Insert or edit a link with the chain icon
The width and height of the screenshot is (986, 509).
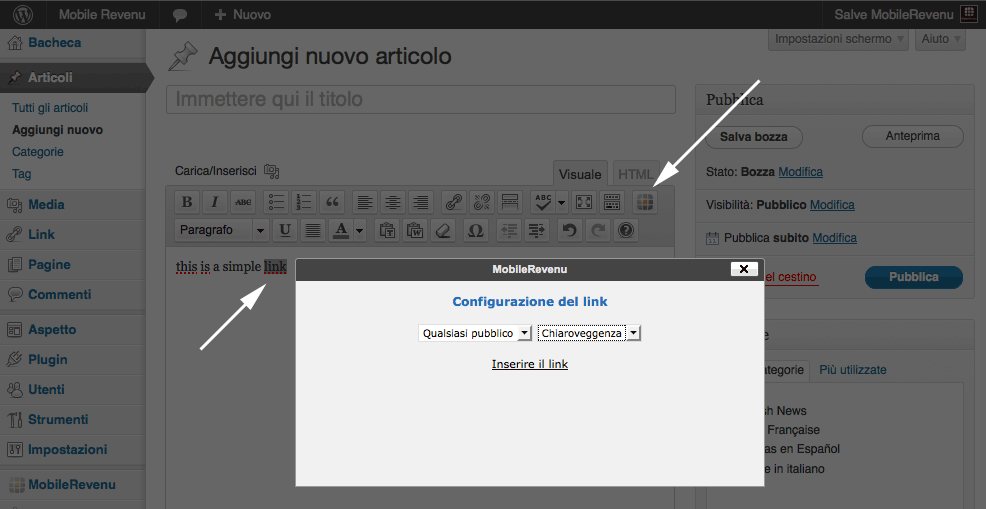click(454, 202)
